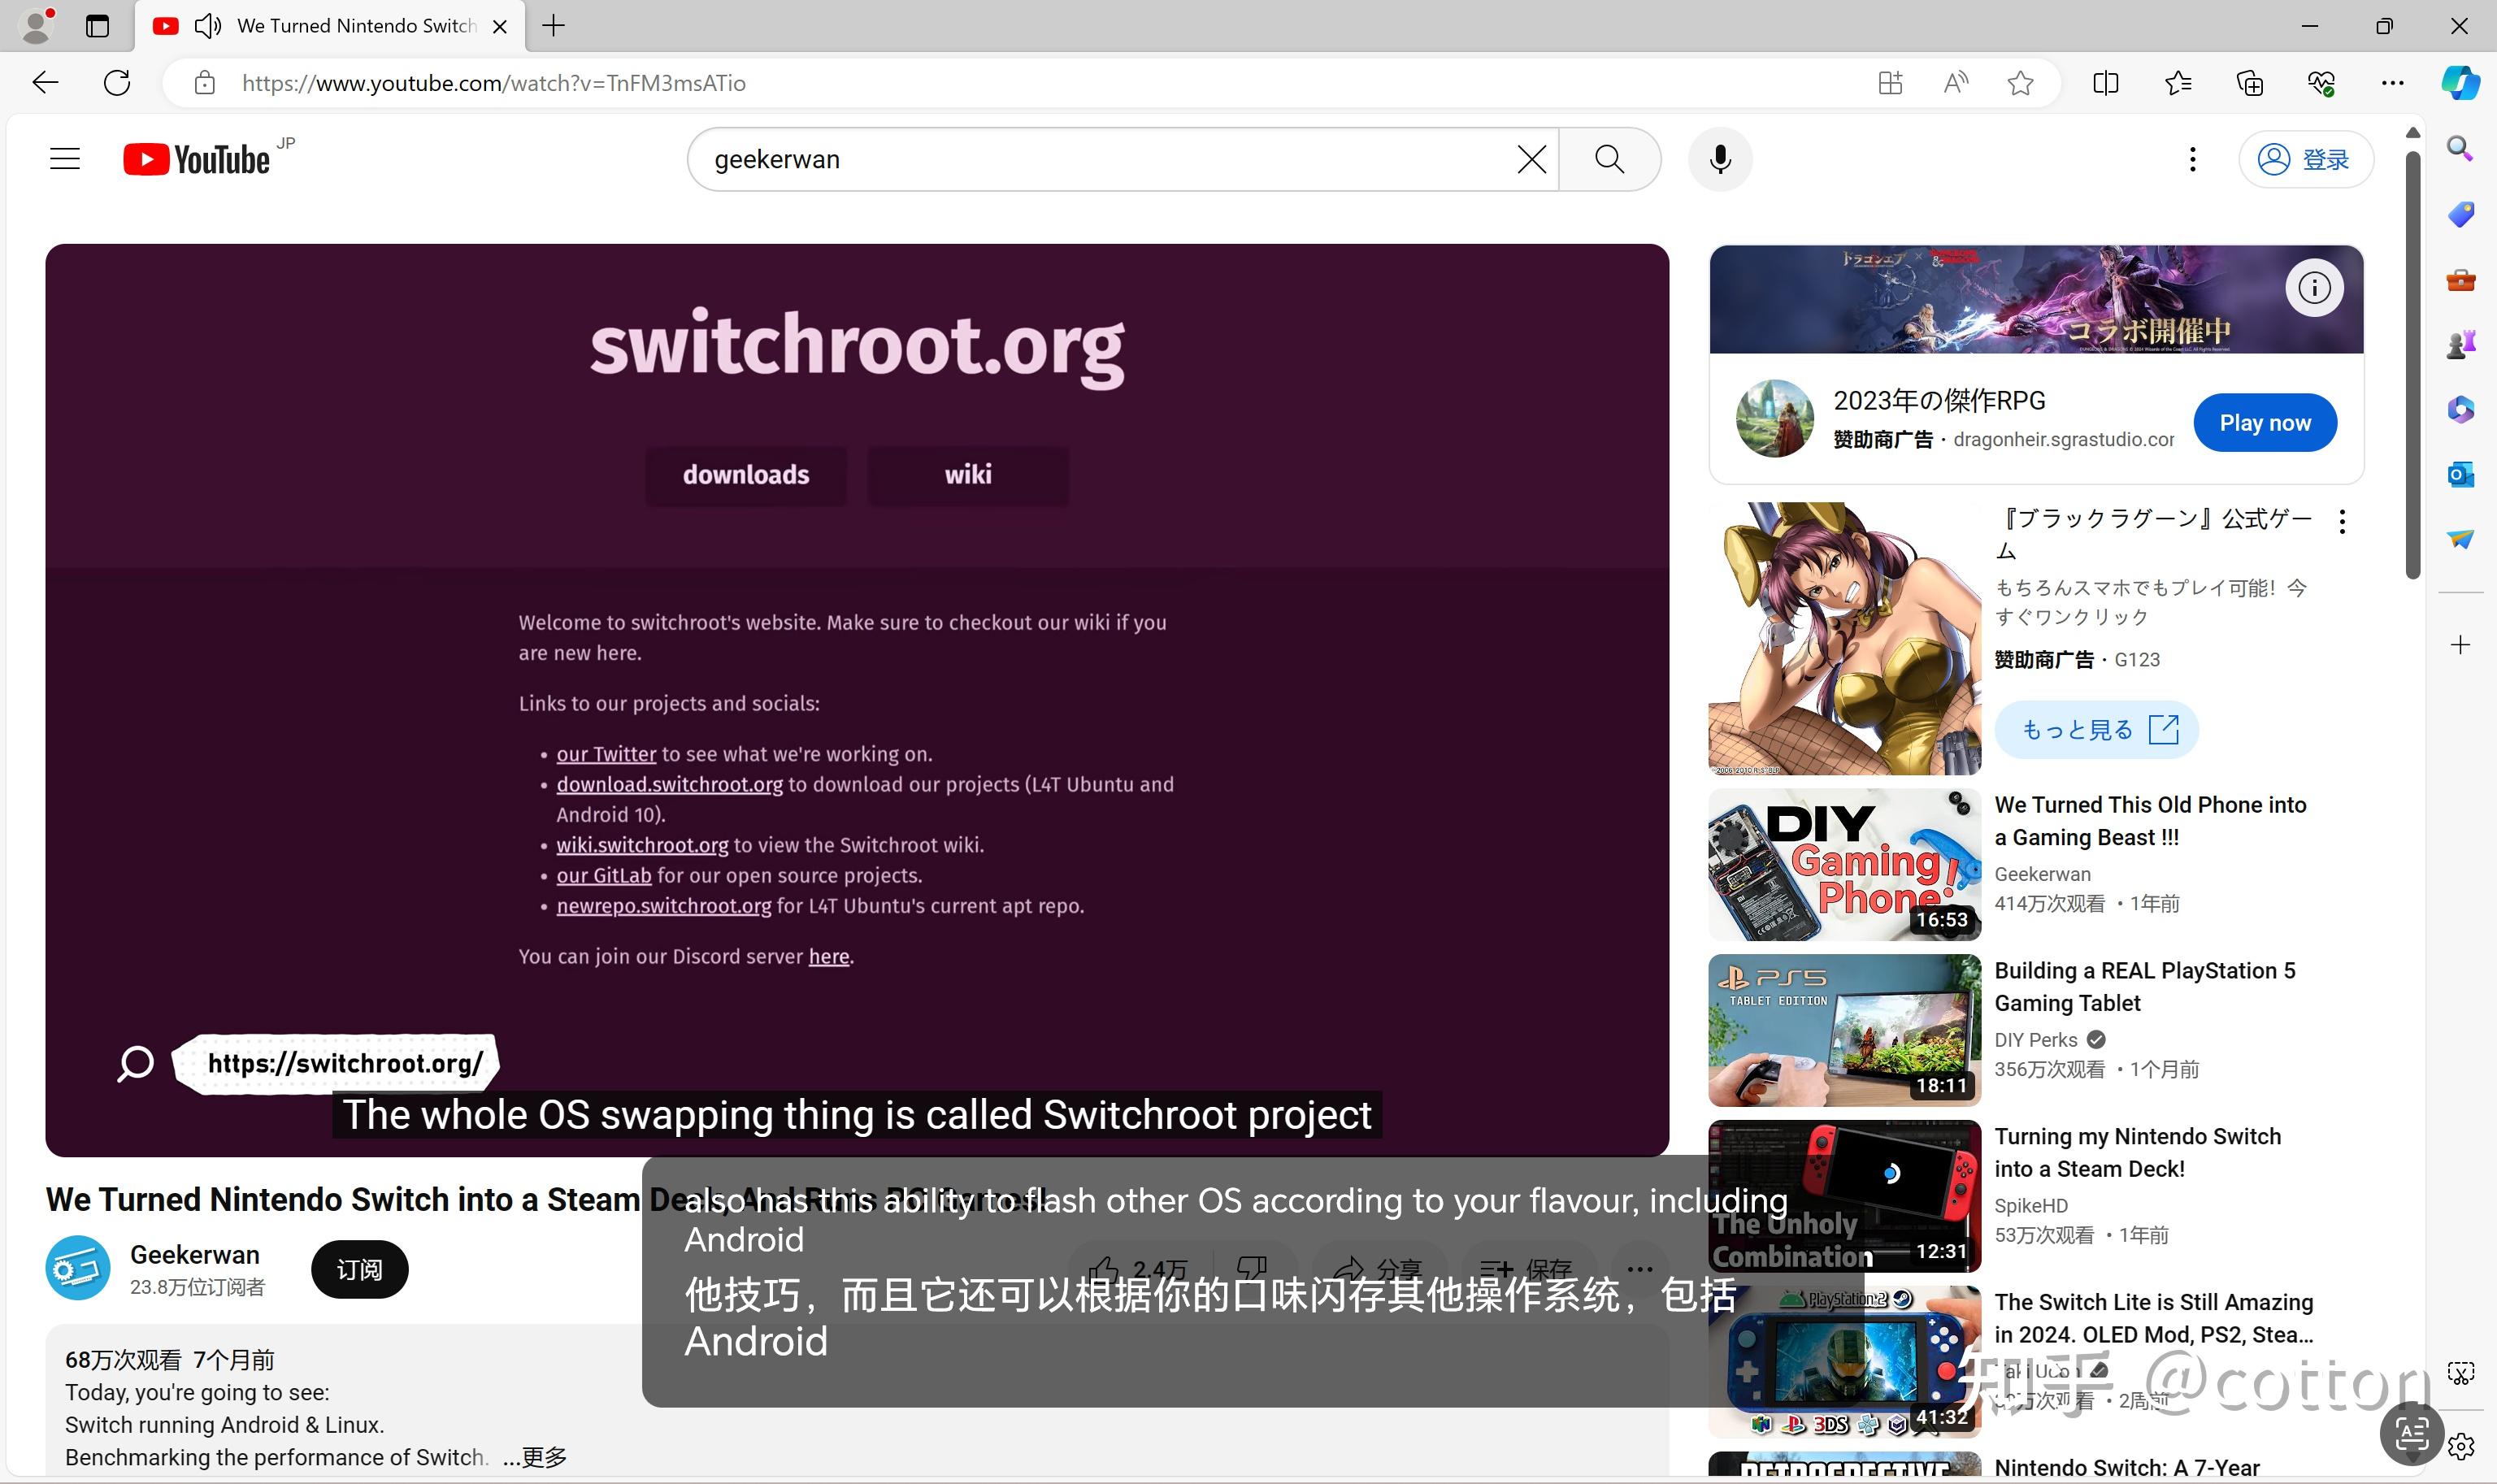The image size is (2497, 1484).
Task: Open Outlook in the Edge sidebar
Action: pyautogui.click(x=2460, y=475)
